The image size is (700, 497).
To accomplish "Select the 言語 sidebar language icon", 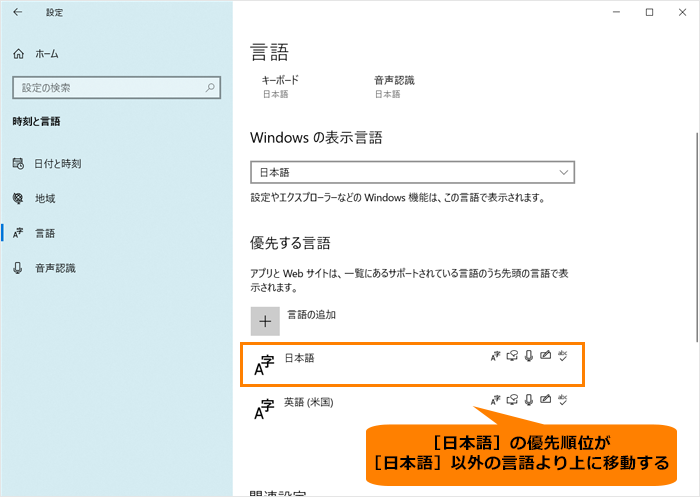I will (x=18, y=233).
